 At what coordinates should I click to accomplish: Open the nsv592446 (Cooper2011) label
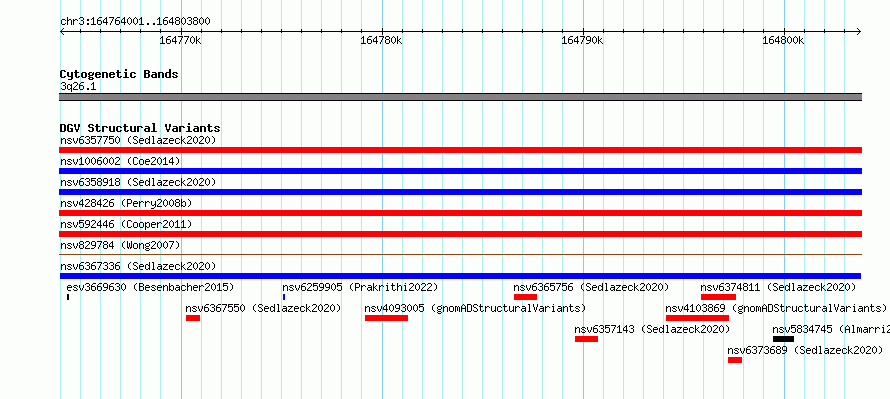[x=126, y=224]
